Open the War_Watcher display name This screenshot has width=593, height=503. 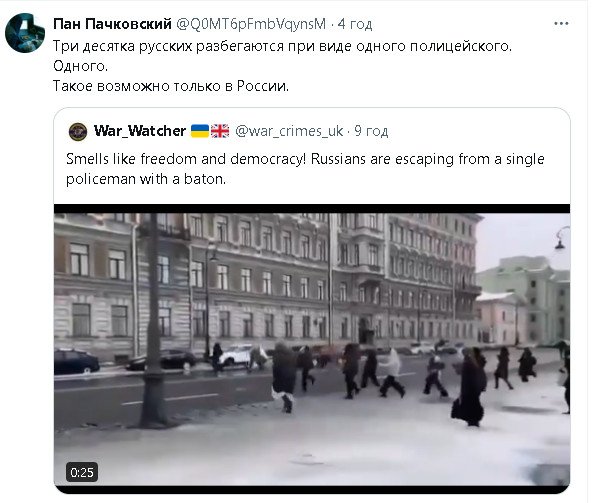pyautogui.click(x=140, y=131)
